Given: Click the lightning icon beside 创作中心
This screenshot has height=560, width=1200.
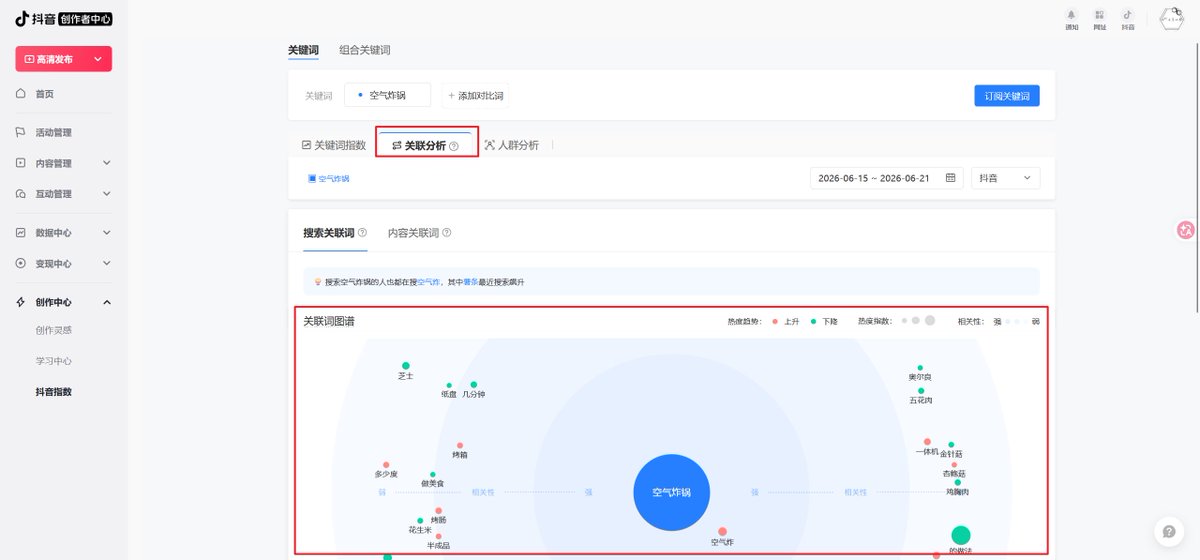Looking at the screenshot, I should (21, 302).
